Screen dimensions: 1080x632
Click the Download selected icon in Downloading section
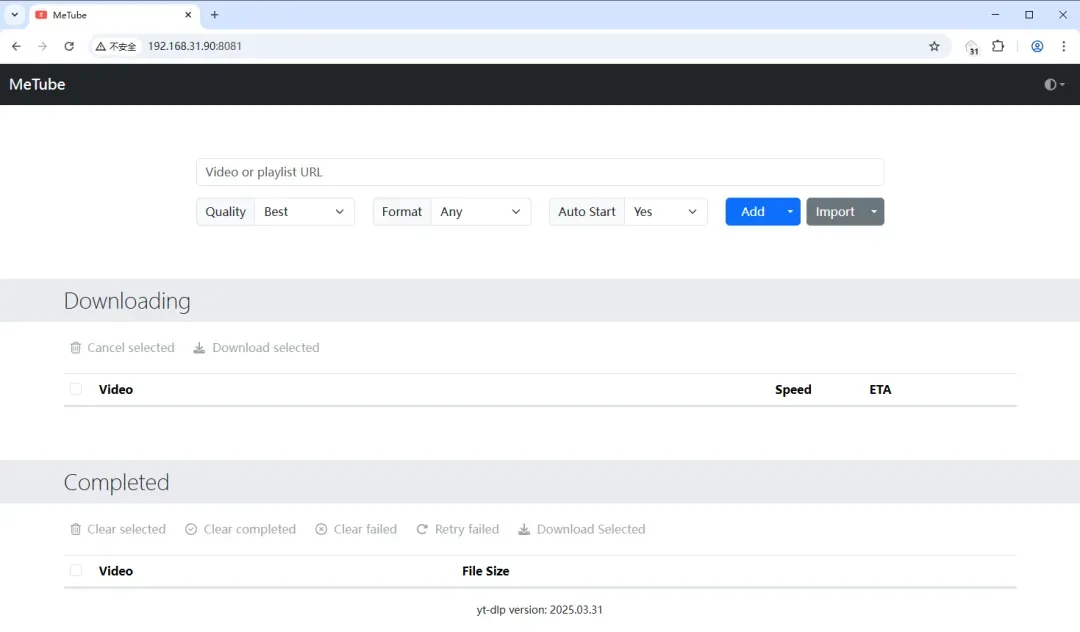201,347
